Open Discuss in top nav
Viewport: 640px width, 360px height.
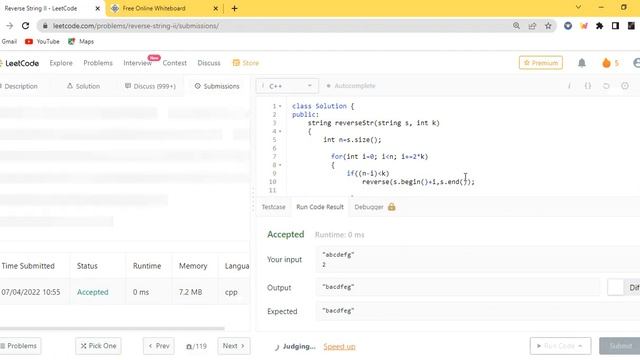pos(209,63)
